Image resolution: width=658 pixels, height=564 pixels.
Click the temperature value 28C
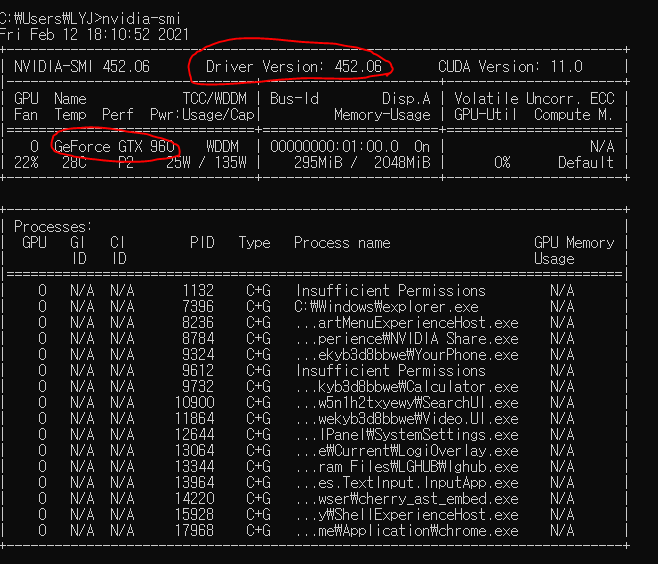74,162
